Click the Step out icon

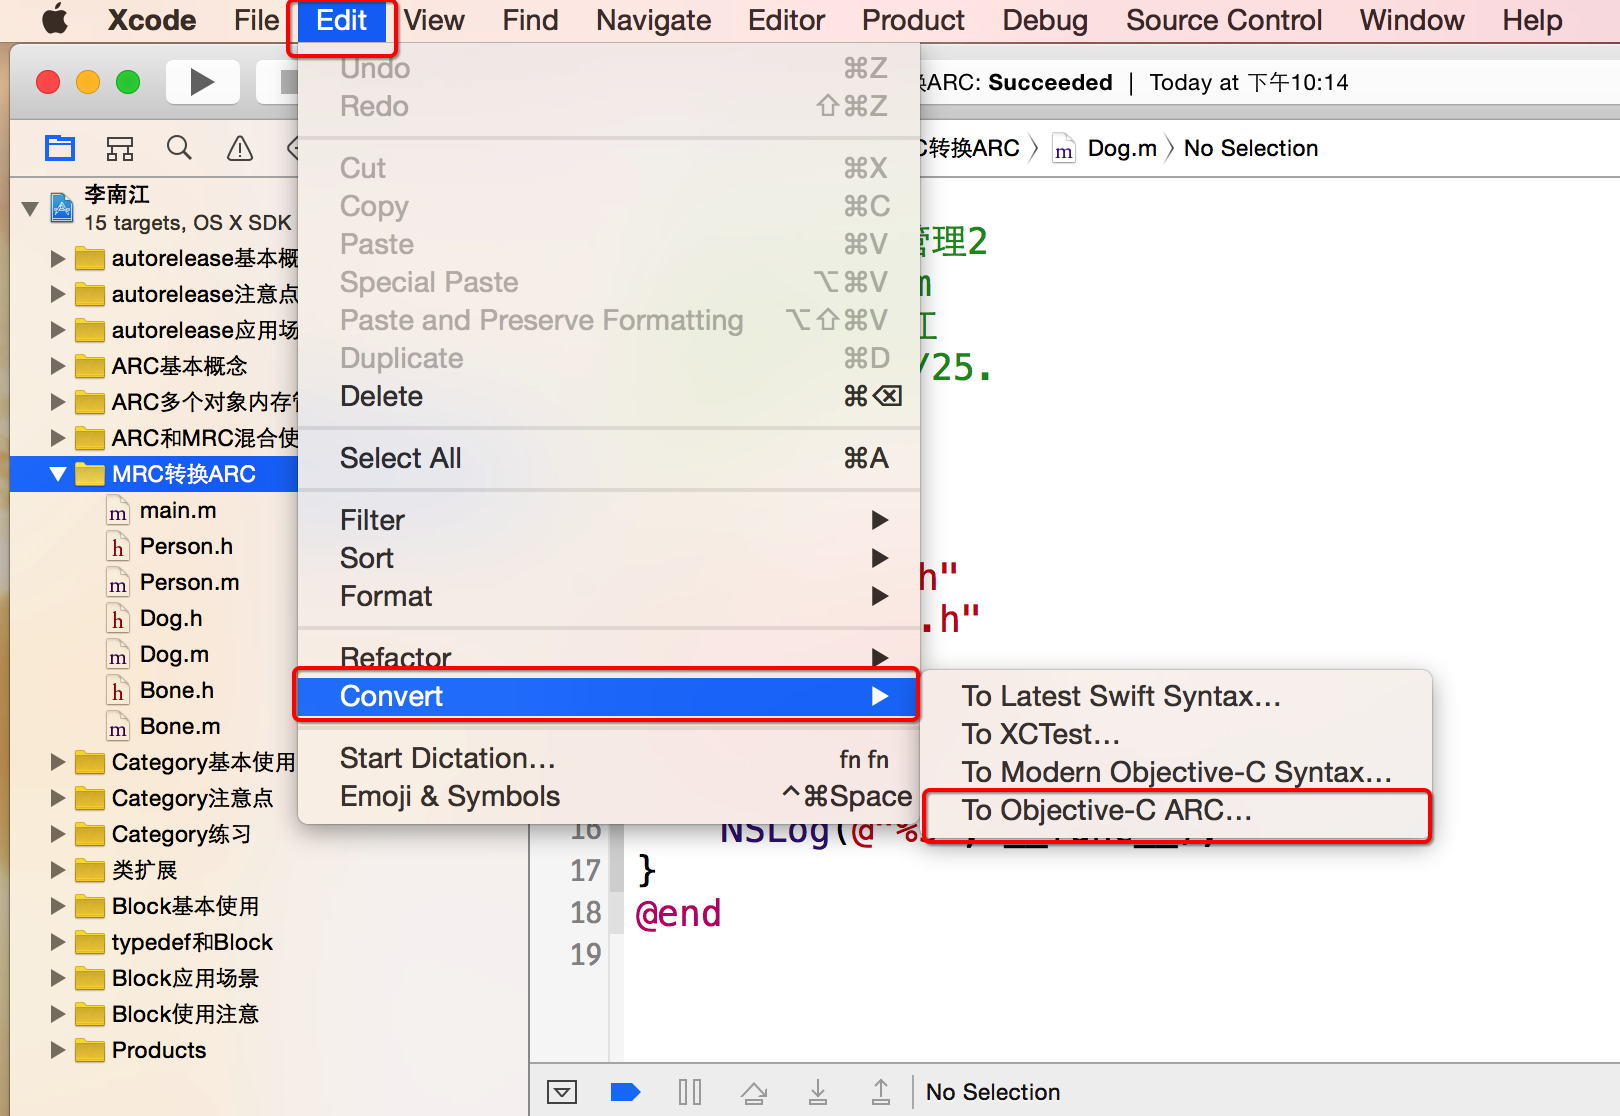pos(881,1092)
